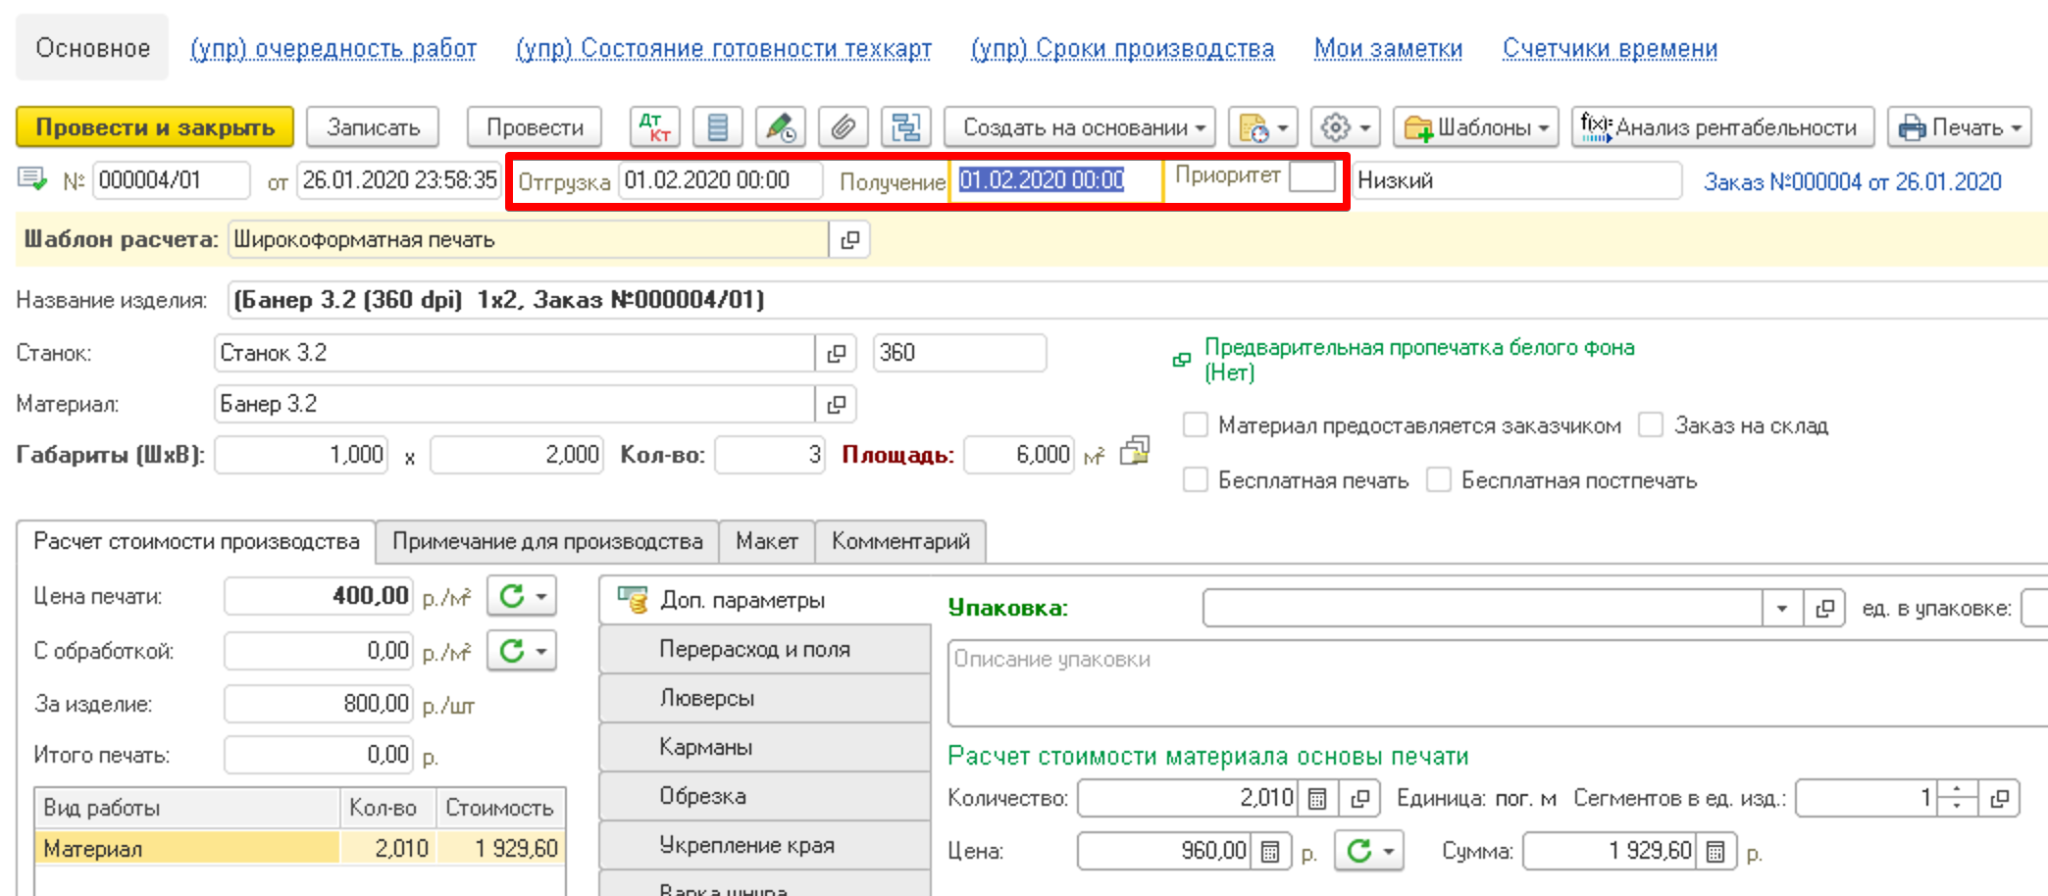This screenshot has height=896, width=2048.
Task: Click the Цена печати value field
Action: point(318,596)
